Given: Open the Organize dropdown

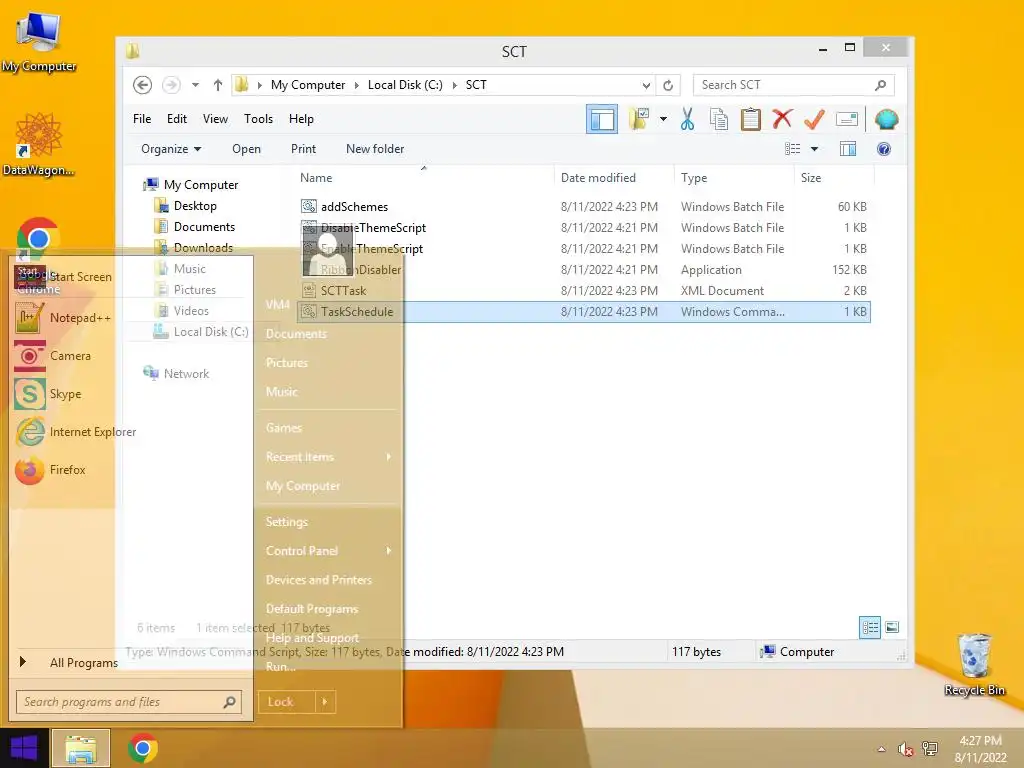Looking at the screenshot, I should click(171, 149).
